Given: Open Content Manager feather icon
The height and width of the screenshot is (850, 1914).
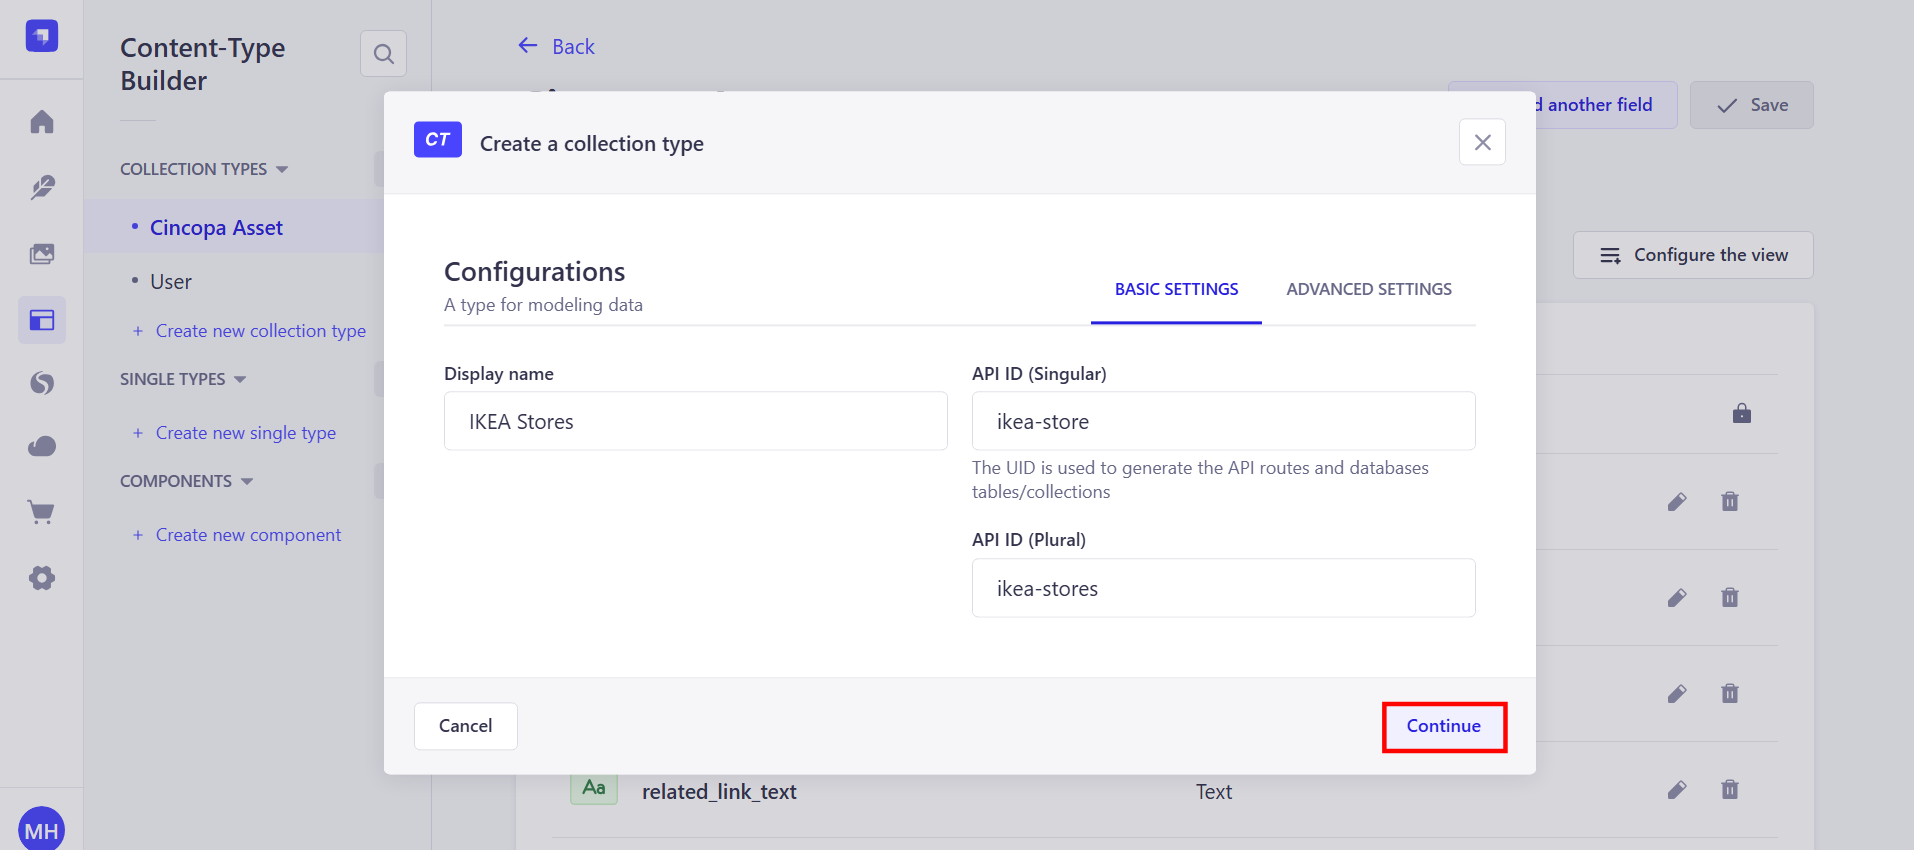Looking at the screenshot, I should click(x=42, y=188).
